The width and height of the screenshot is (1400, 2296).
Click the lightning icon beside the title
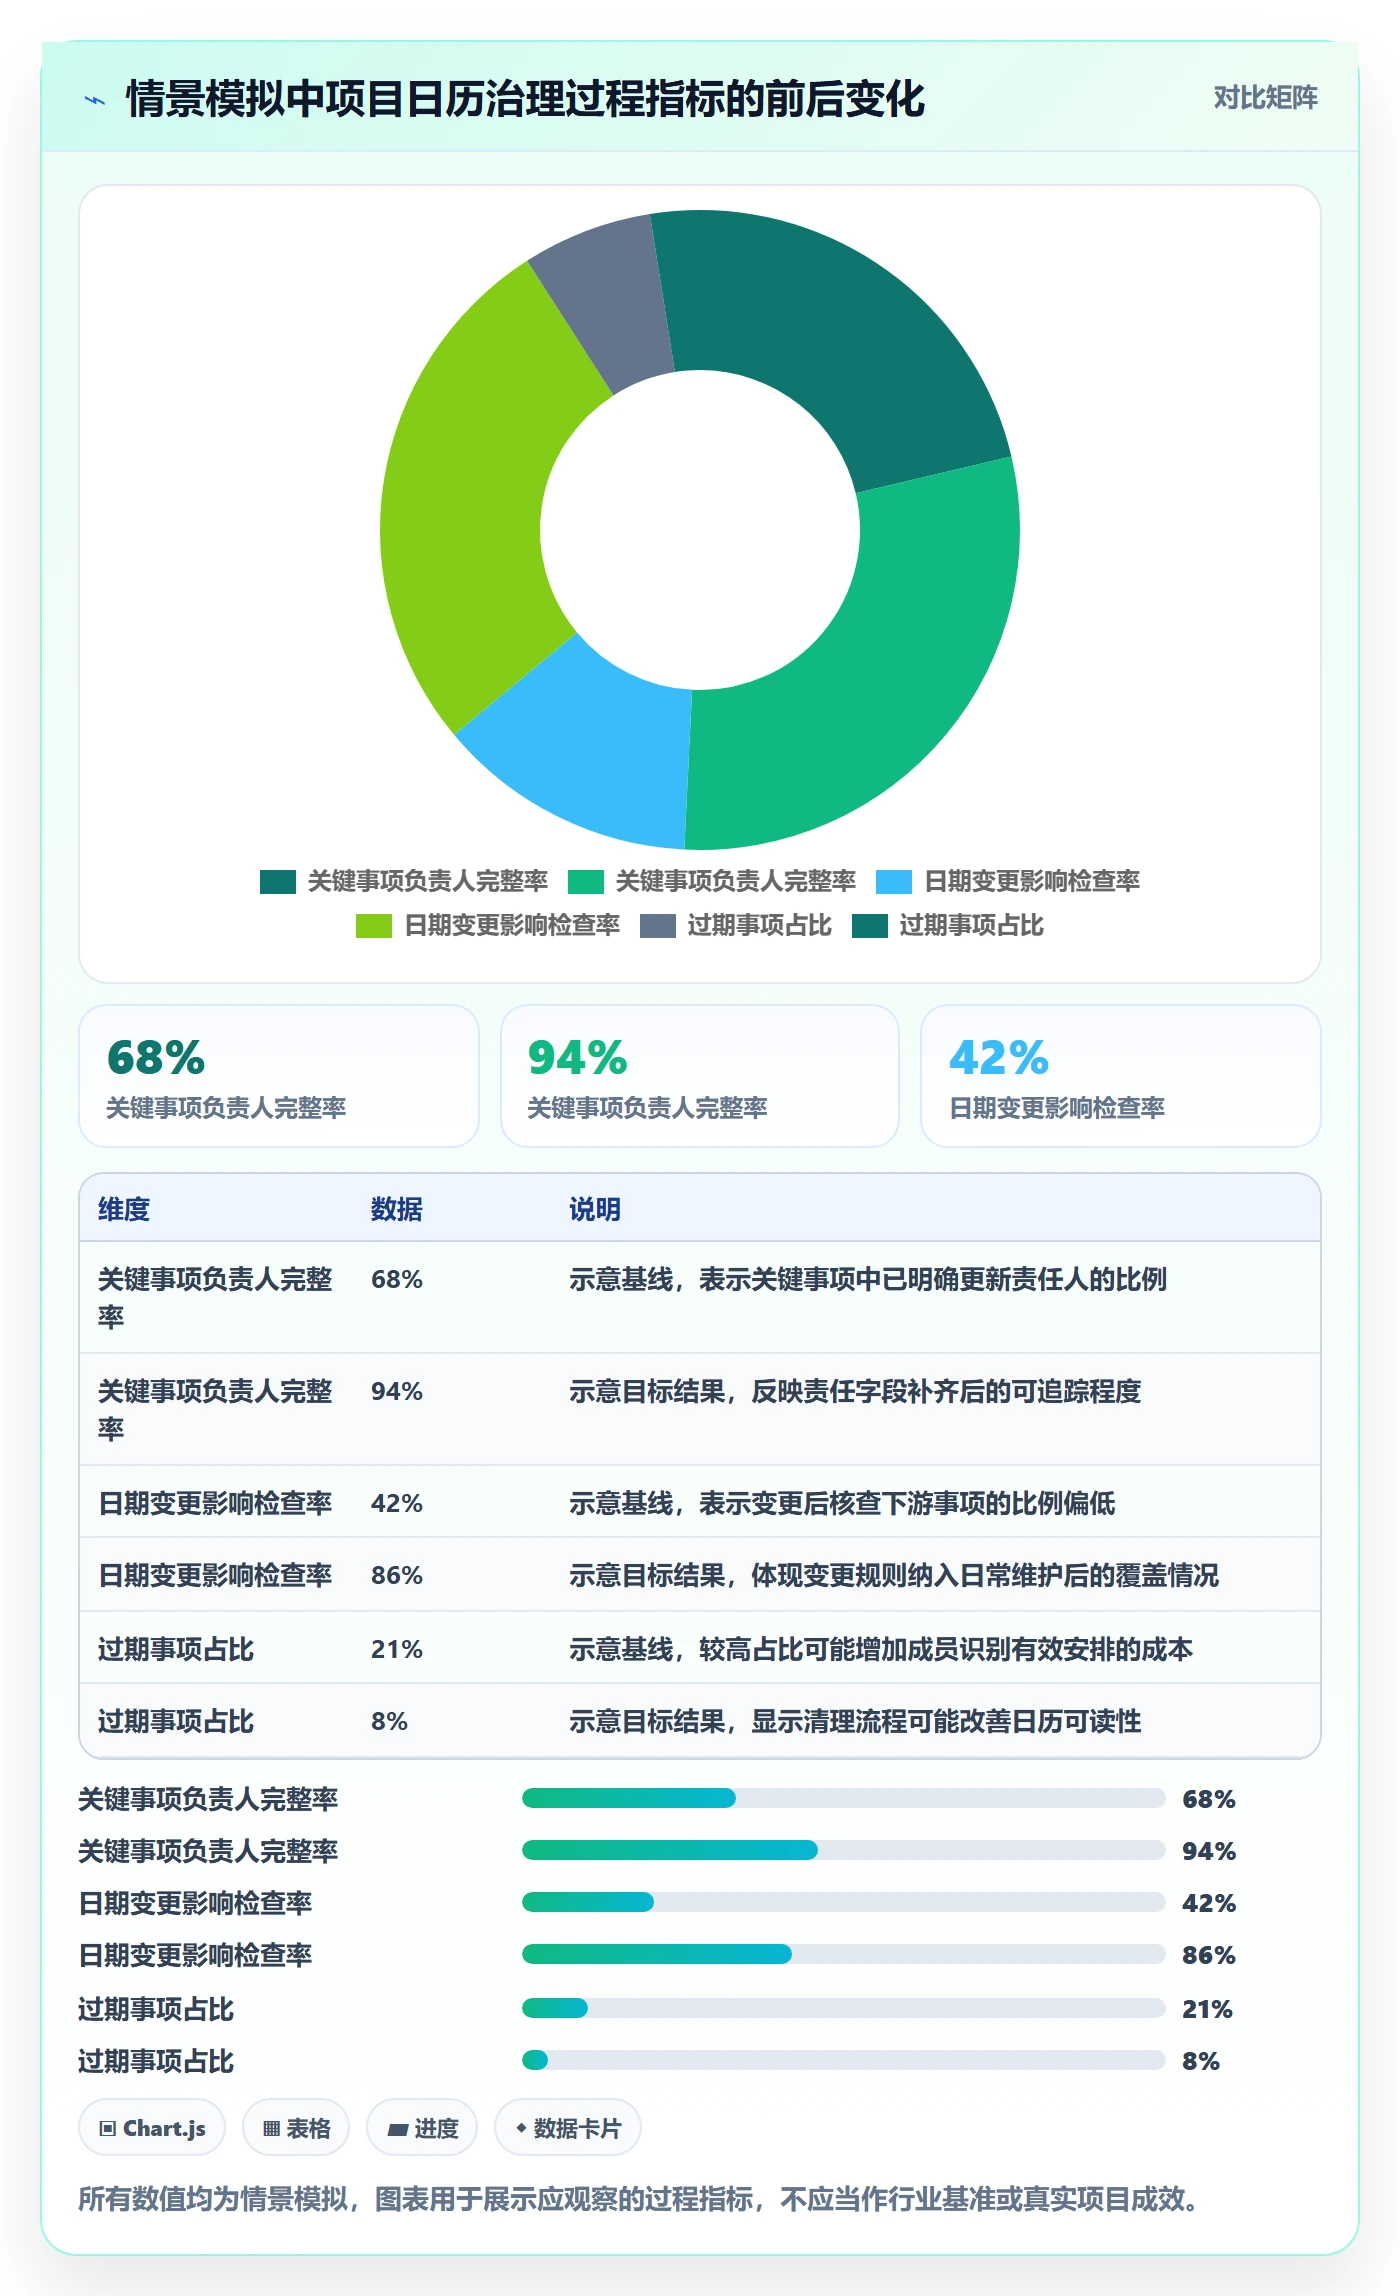[95, 100]
